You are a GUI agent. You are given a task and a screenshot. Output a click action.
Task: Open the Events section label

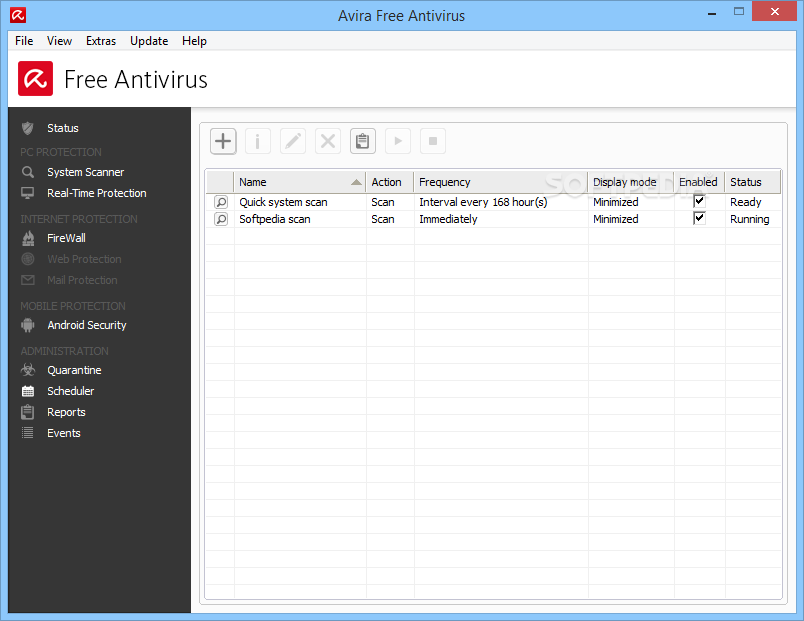point(64,433)
